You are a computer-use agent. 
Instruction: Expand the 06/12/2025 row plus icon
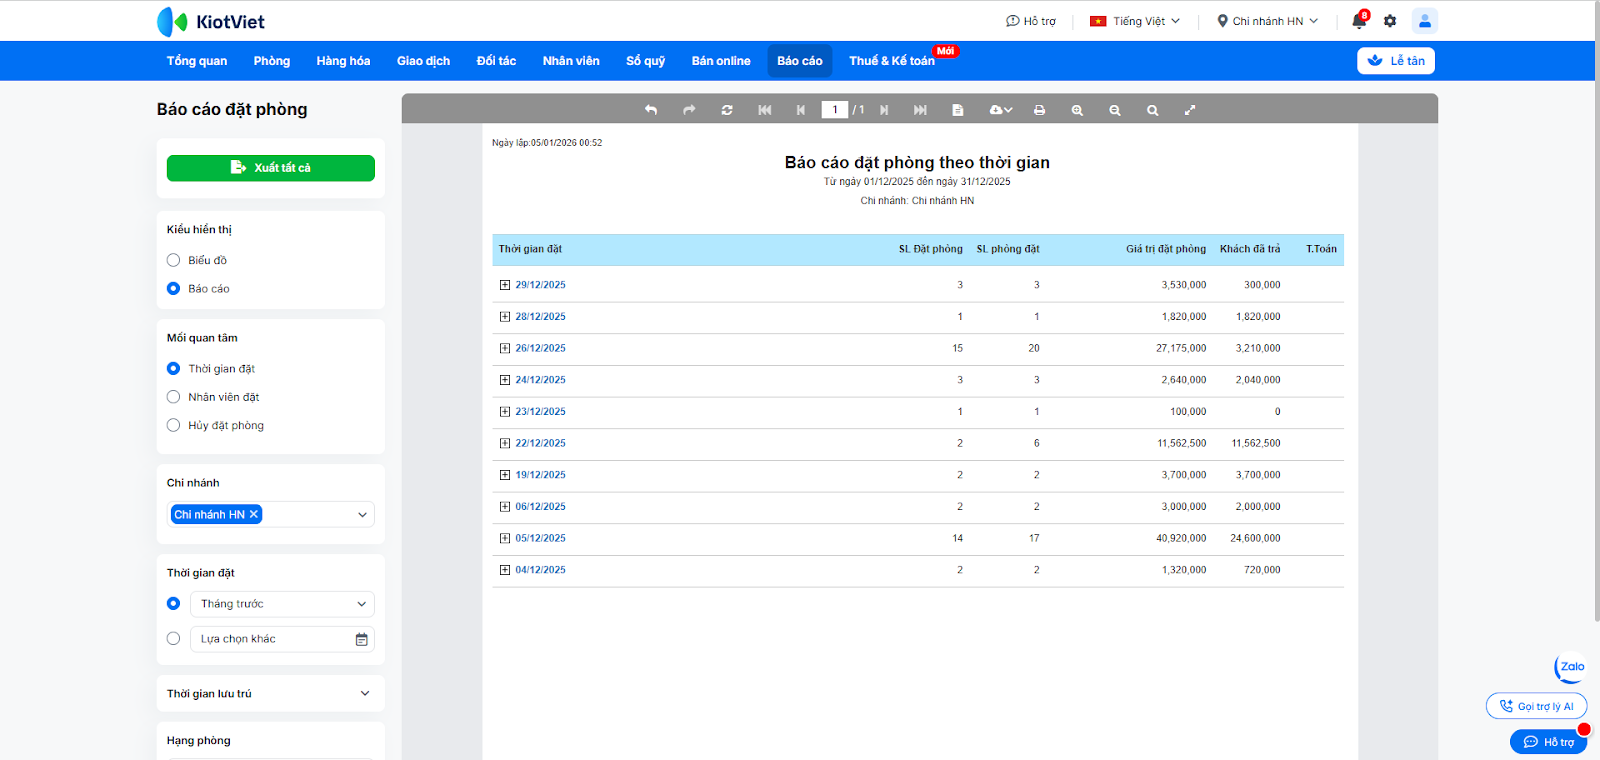coord(505,507)
